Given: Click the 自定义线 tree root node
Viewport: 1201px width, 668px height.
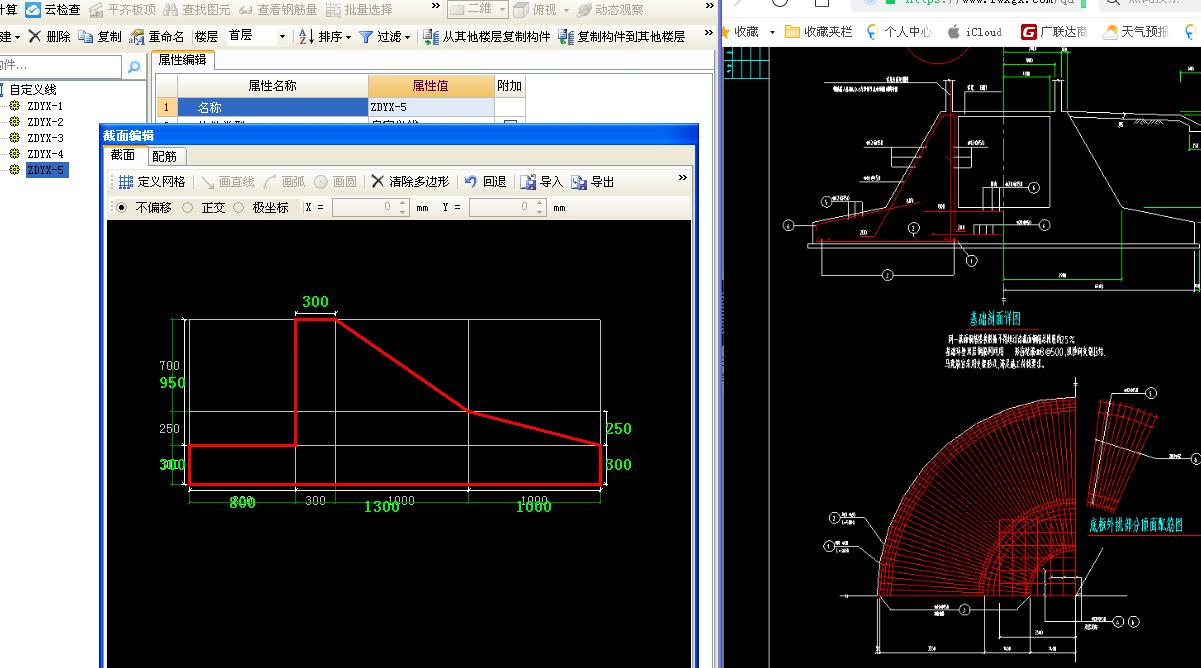Looking at the screenshot, I should (x=33, y=90).
